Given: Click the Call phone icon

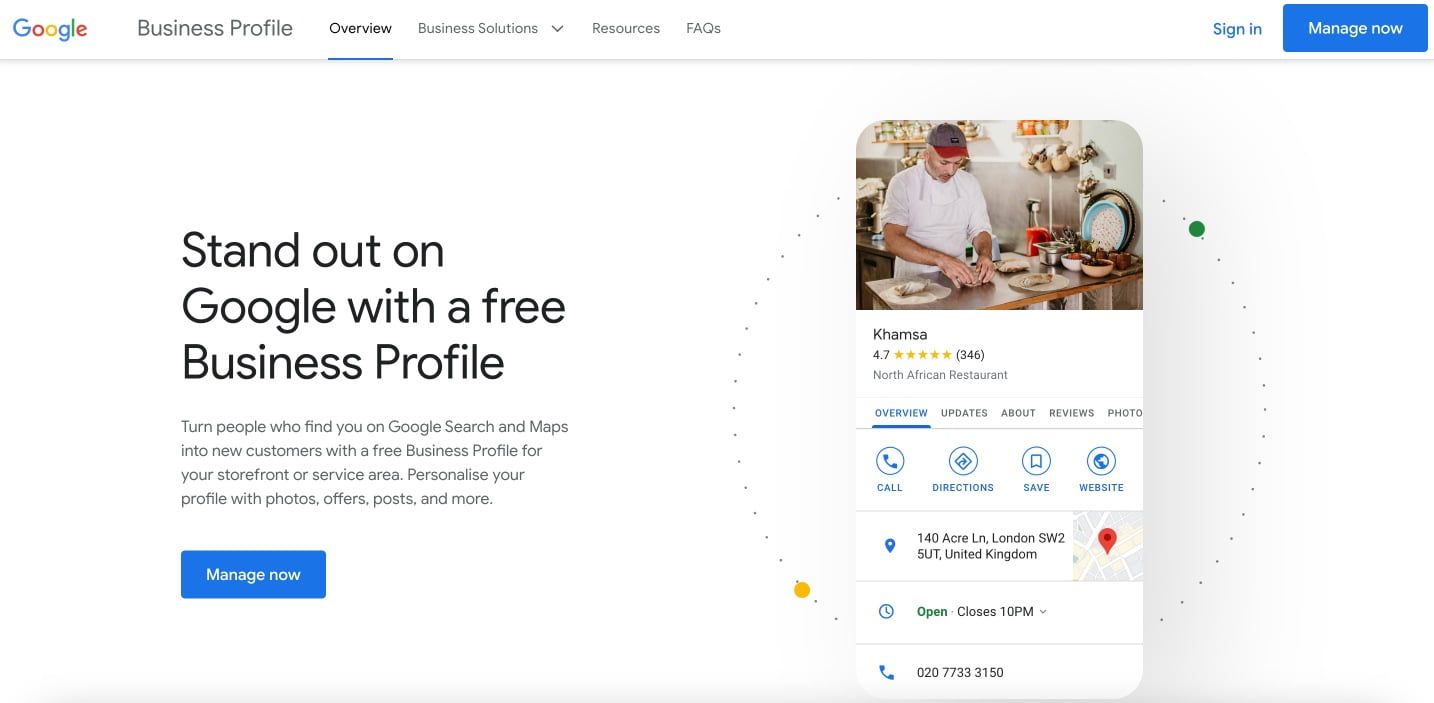Looking at the screenshot, I should 889,462.
